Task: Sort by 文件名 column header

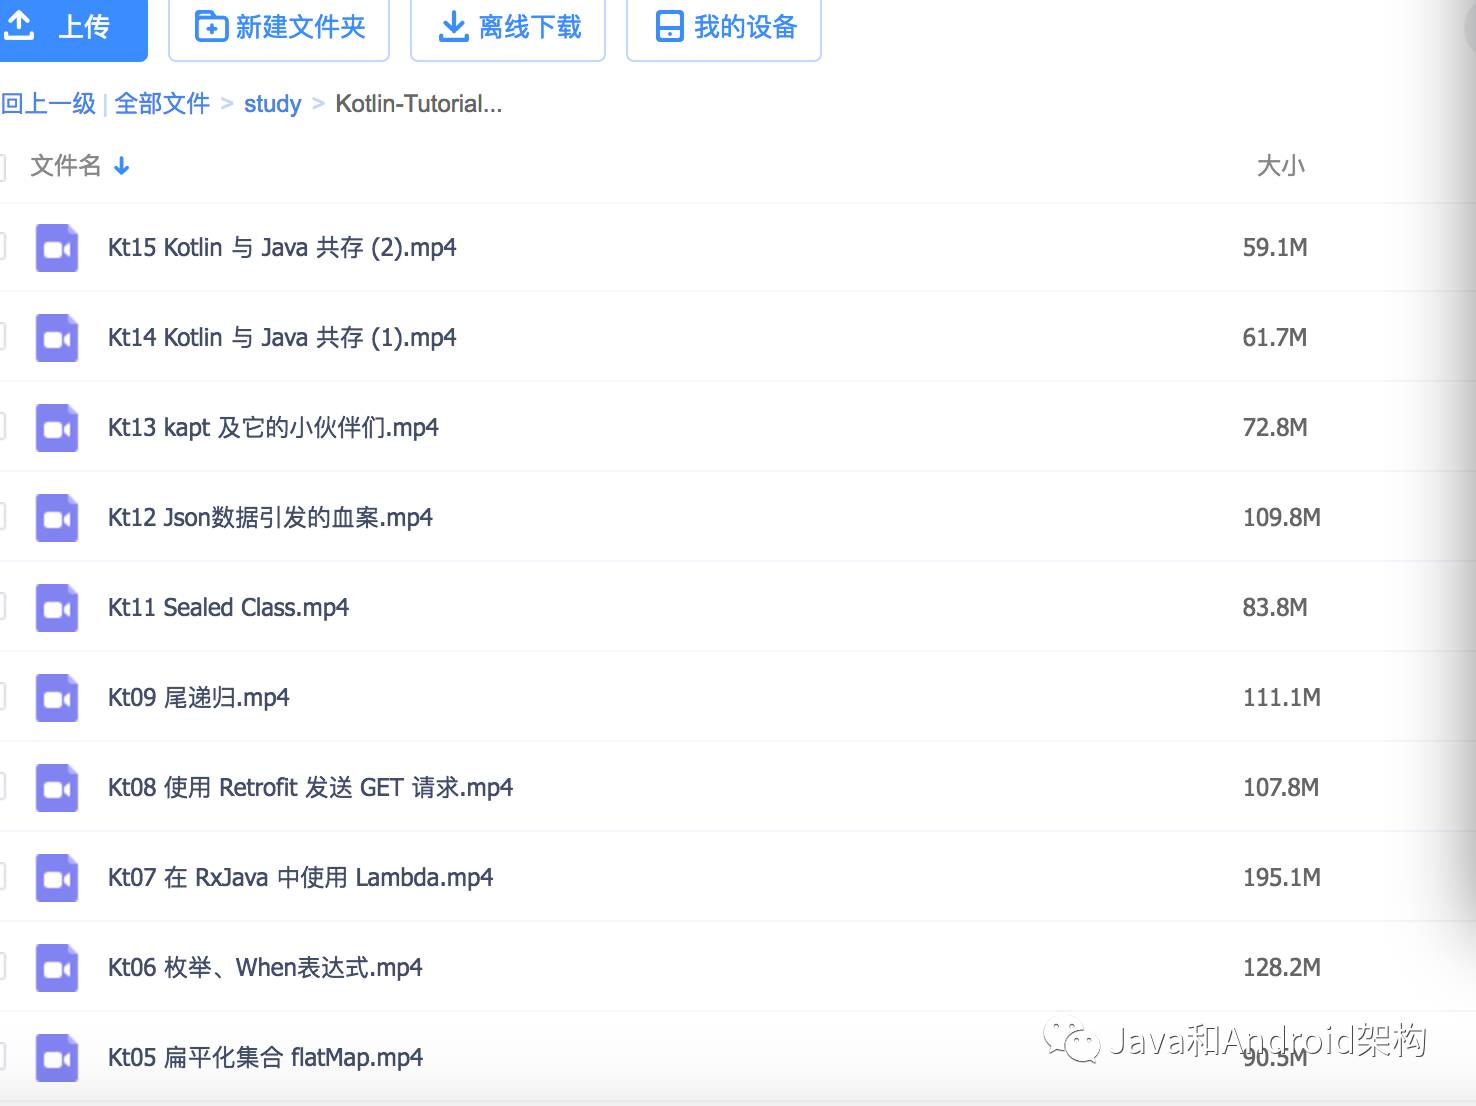Action: 66,165
